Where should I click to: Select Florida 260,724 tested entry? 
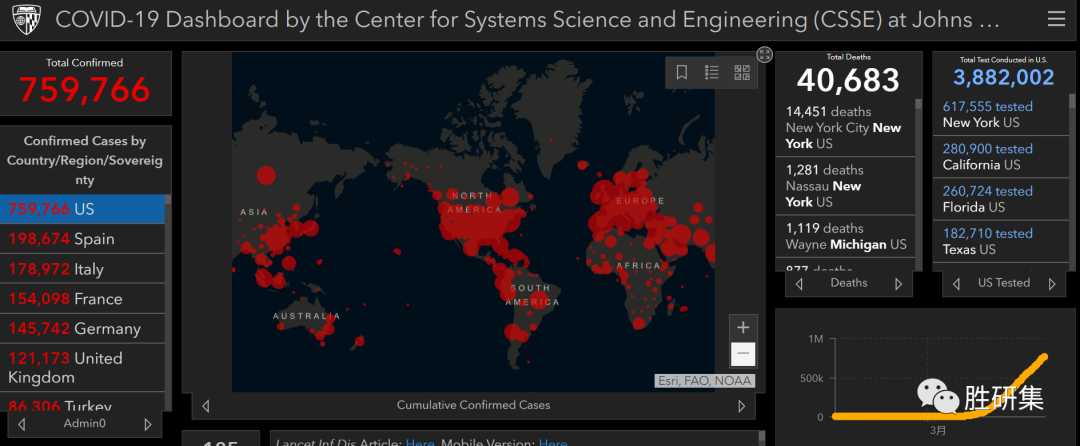pyautogui.click(x=1001, y=199)
